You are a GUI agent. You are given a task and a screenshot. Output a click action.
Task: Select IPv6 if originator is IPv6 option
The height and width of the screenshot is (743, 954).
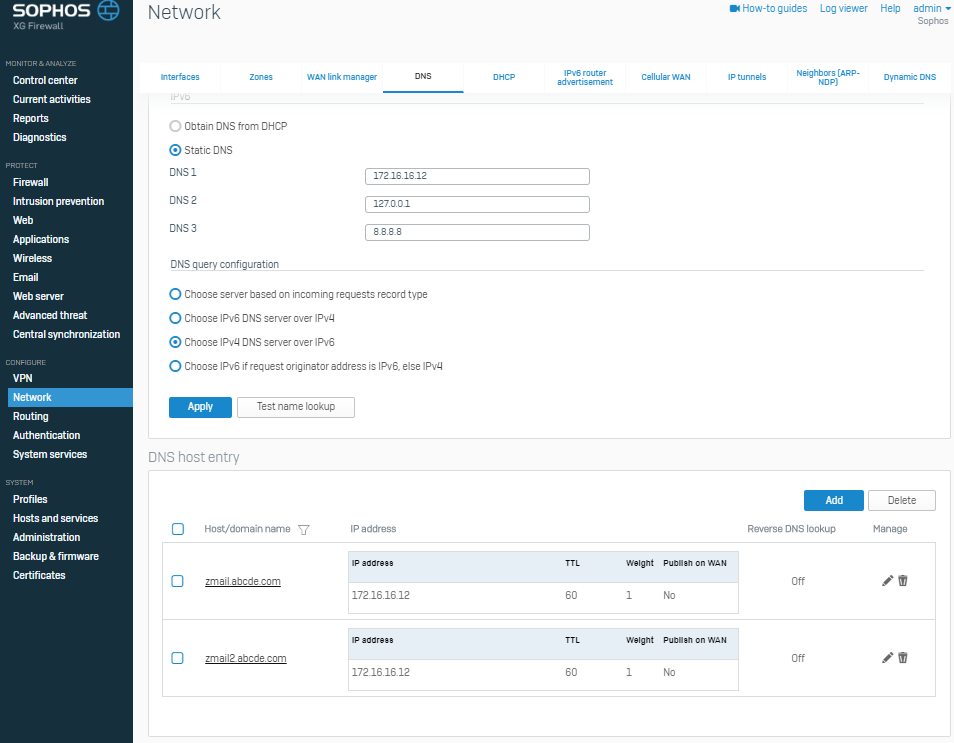tap(175, 366)
